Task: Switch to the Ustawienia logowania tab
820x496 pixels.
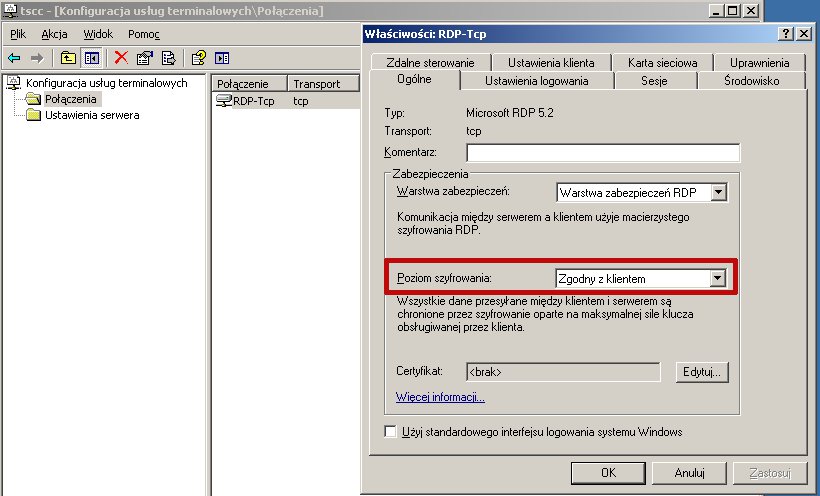Action: 537,81
